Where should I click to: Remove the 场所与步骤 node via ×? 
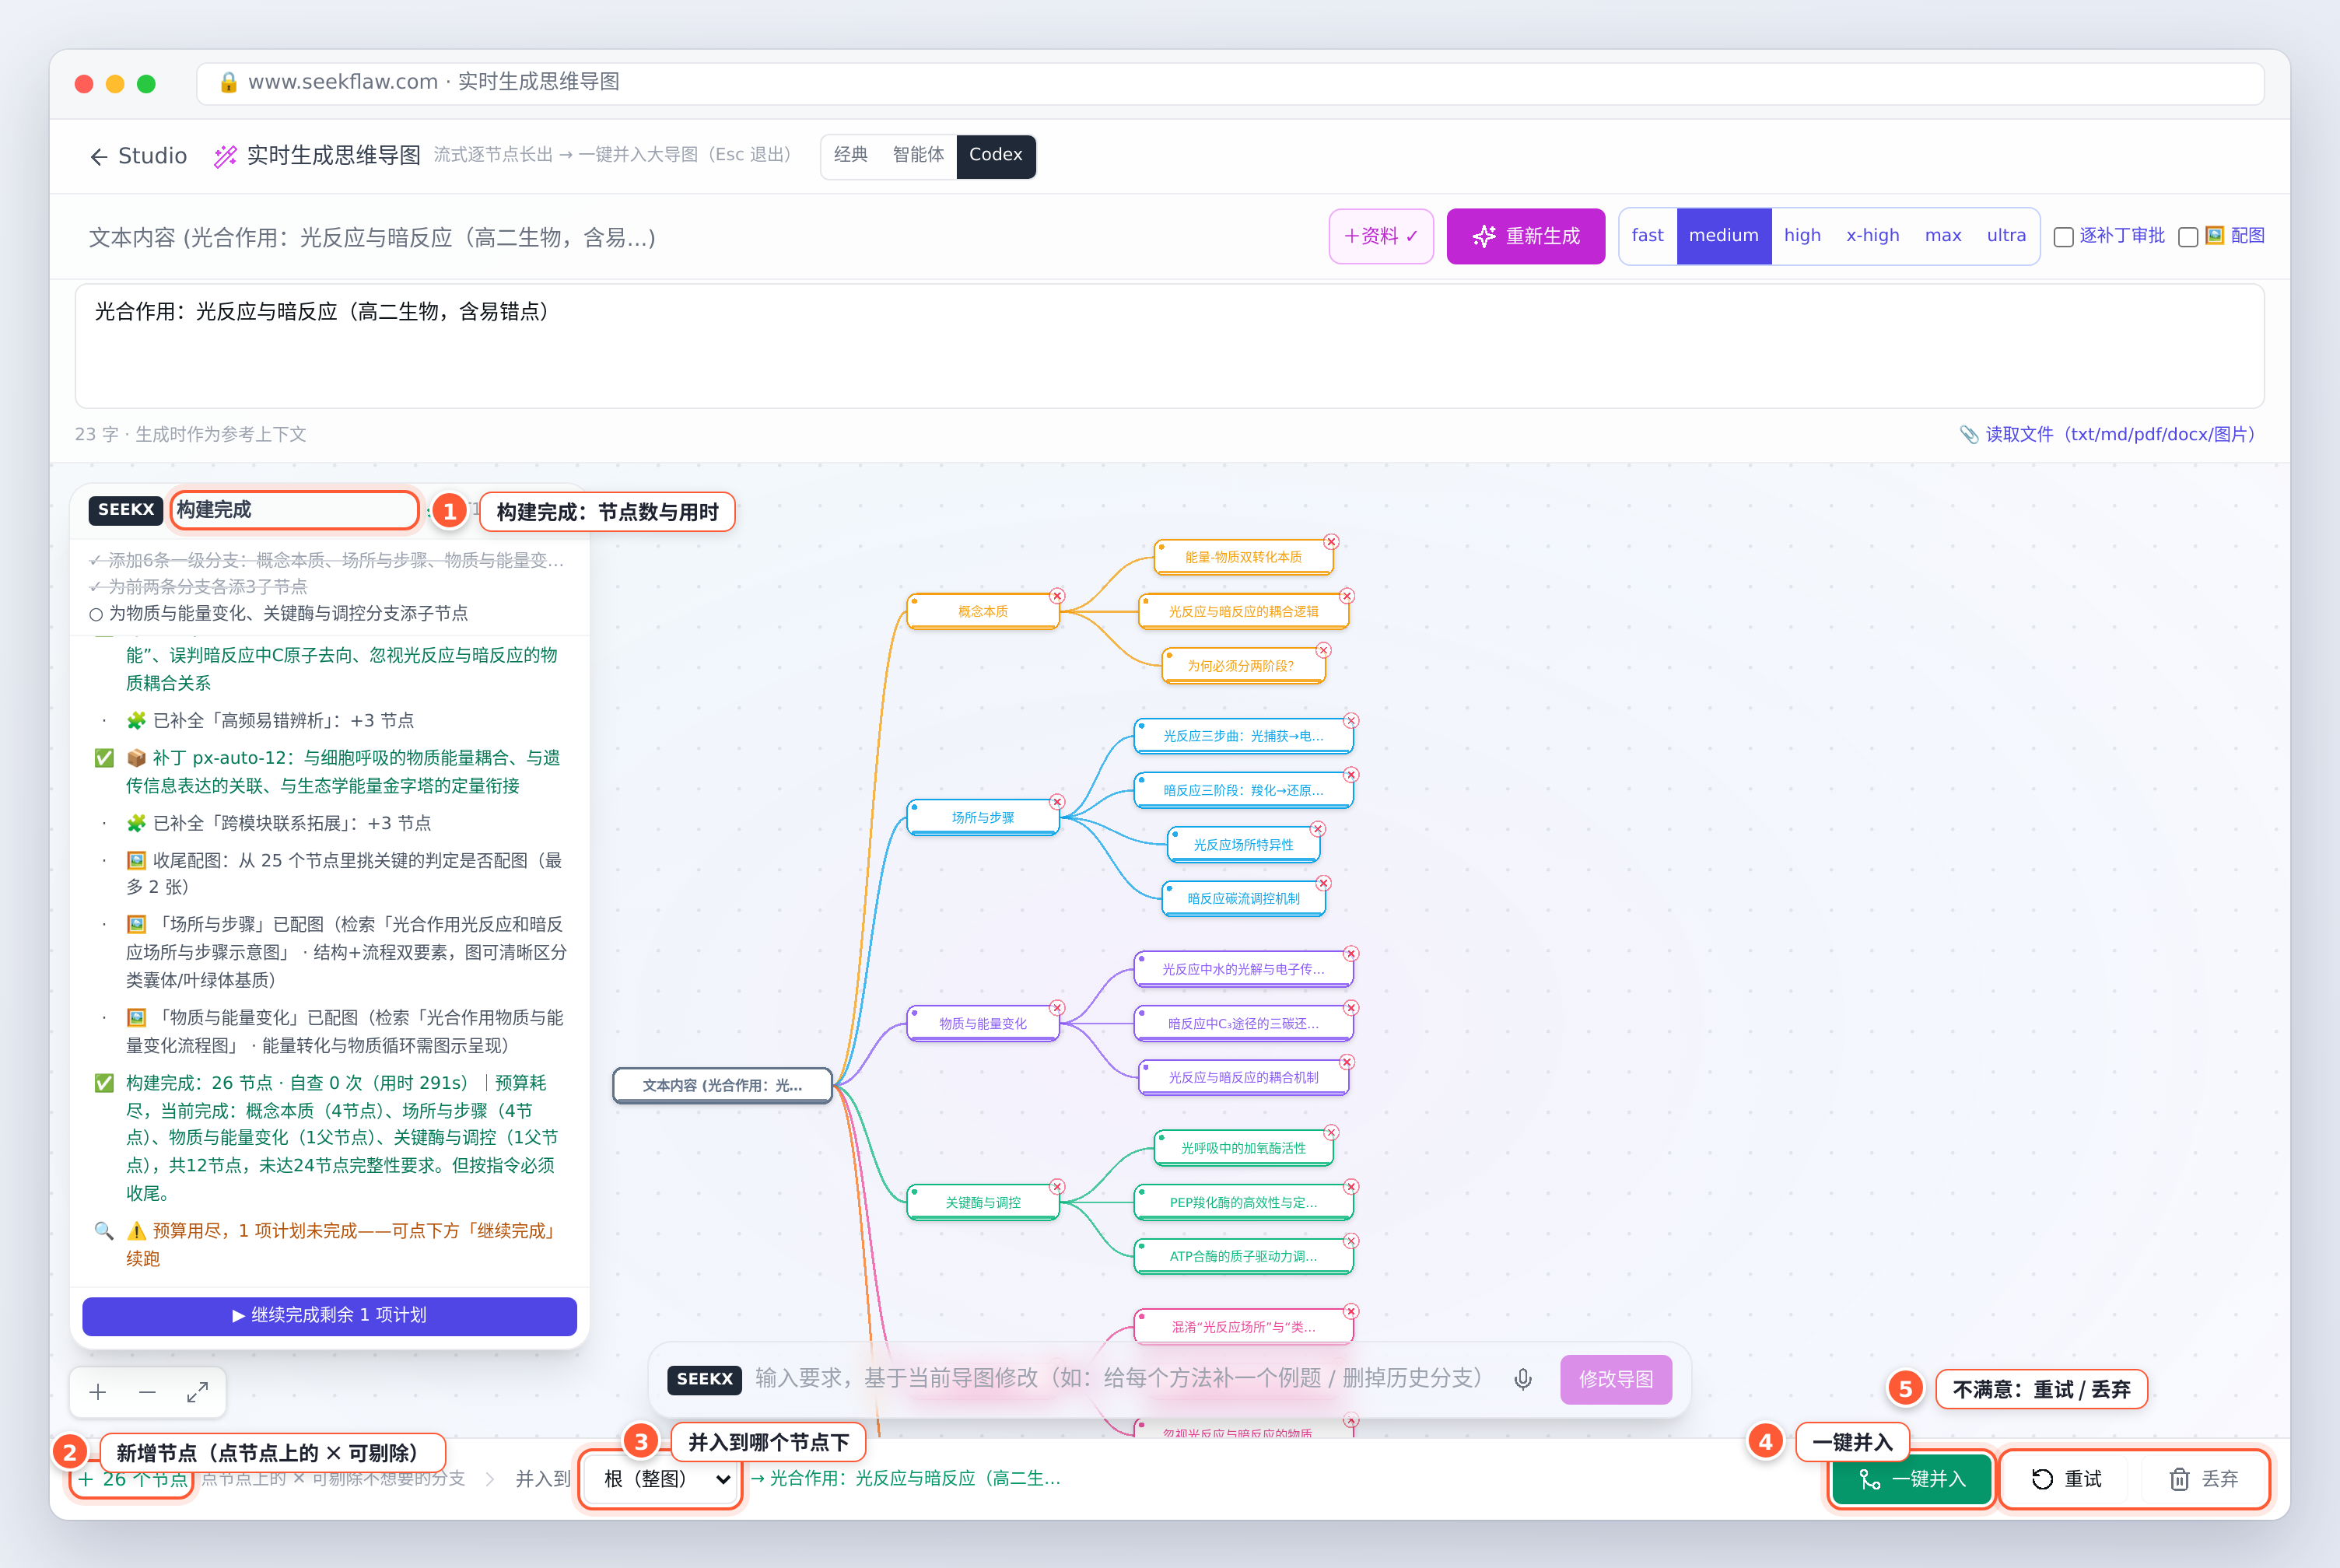(x=1057, y=802)
